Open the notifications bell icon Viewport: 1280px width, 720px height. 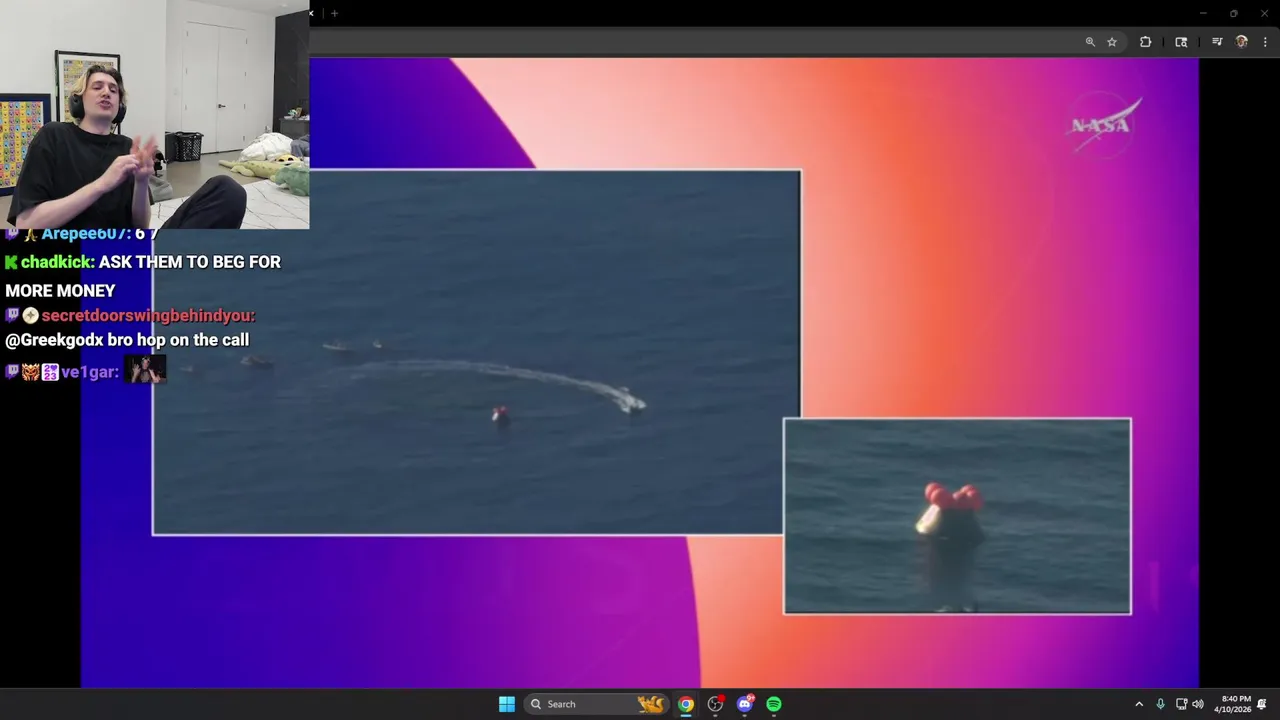click(x=1262, y=704)
